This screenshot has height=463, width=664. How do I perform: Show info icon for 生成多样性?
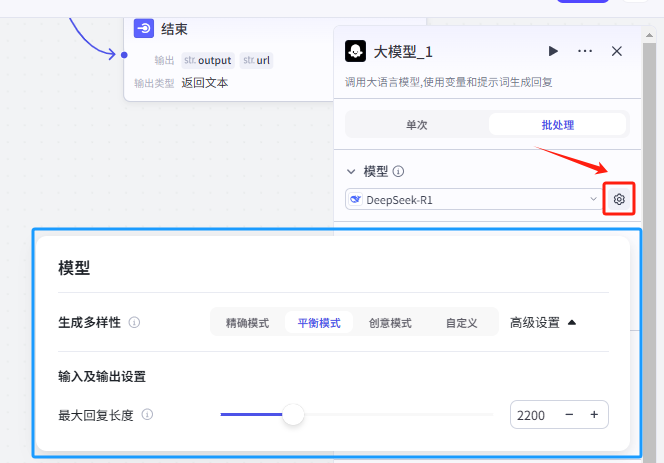[134, 323]
